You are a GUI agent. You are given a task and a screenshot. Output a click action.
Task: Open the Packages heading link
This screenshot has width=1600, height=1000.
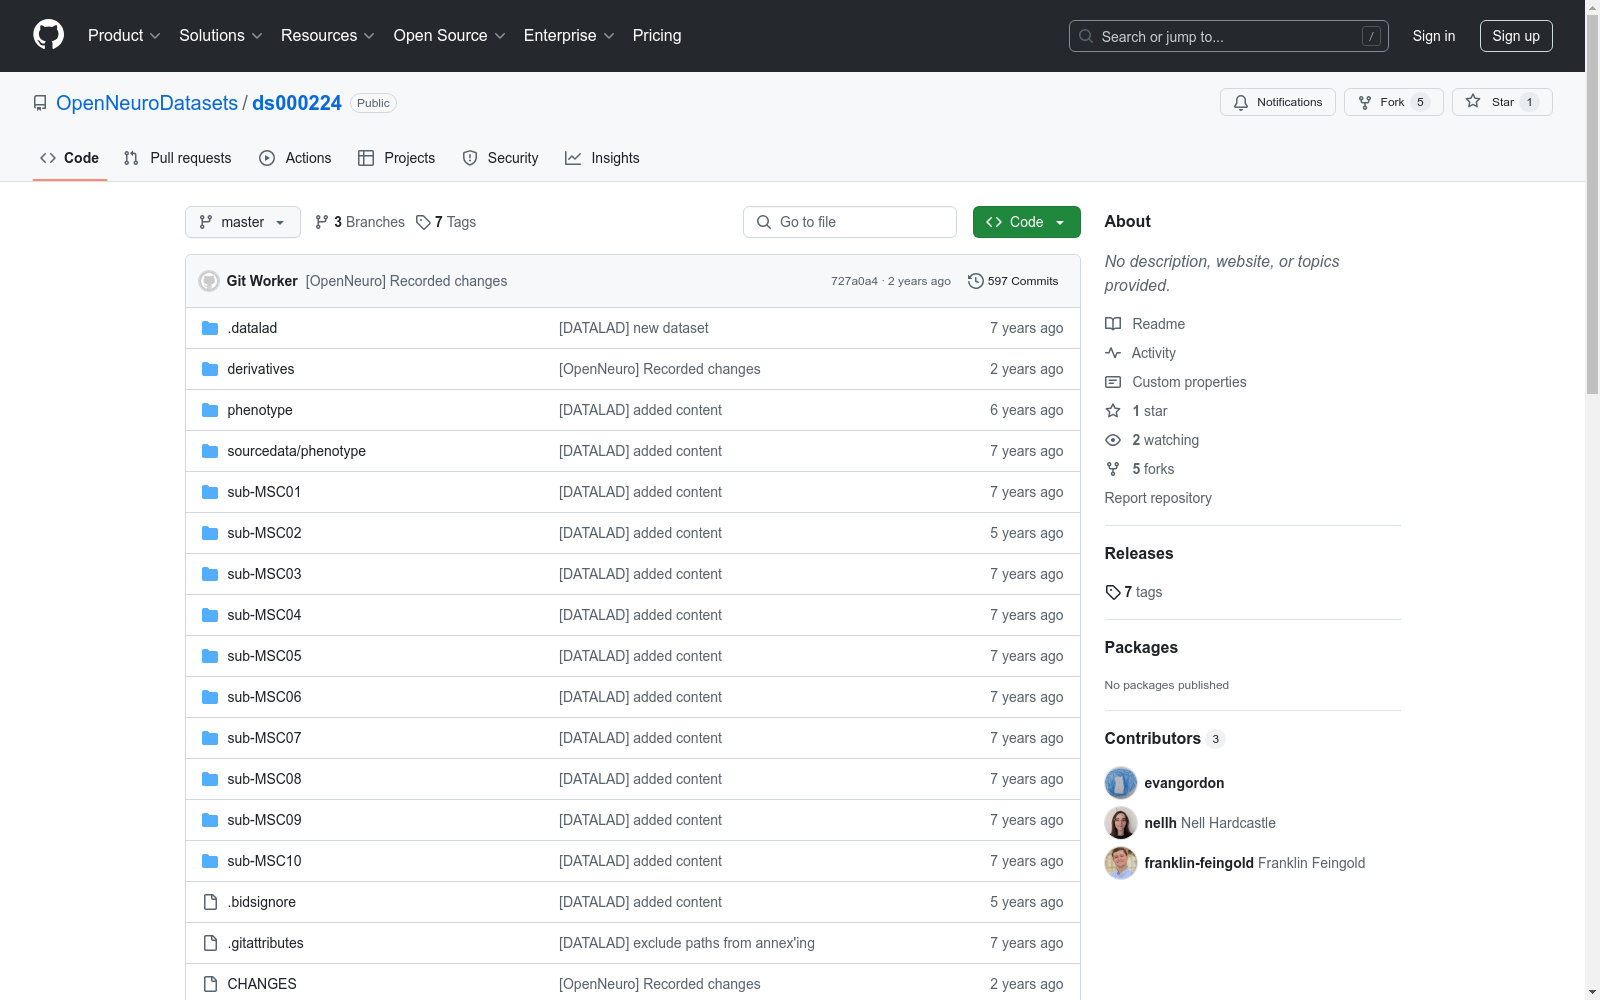coord(1141,647)
